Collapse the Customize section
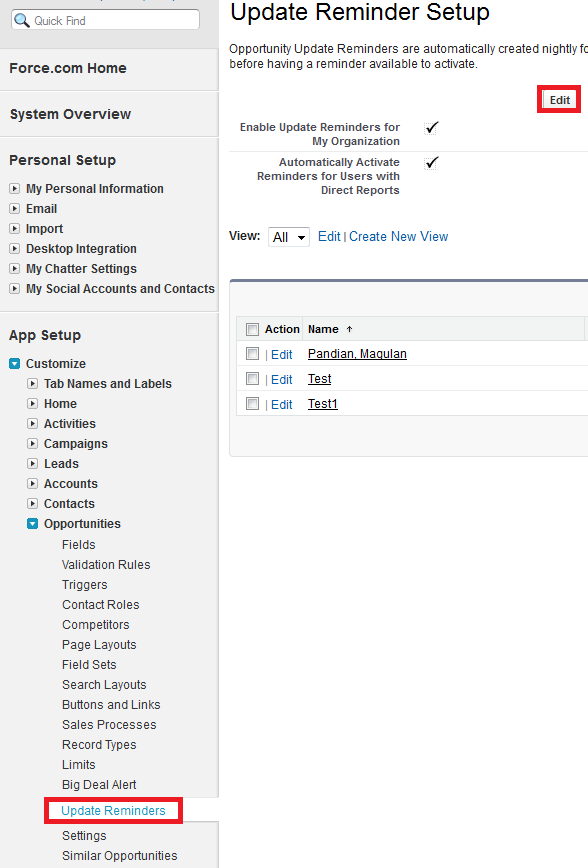Image resolution: width=588 pixels, height=868 pixels. [15, 364]
